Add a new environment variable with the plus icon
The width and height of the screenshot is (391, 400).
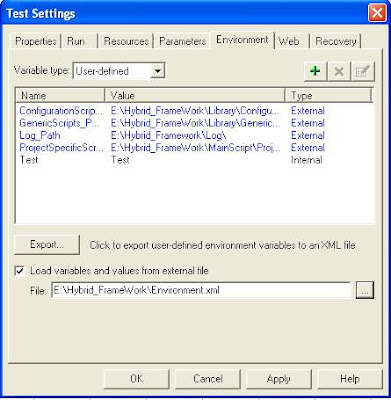(315, 71)
